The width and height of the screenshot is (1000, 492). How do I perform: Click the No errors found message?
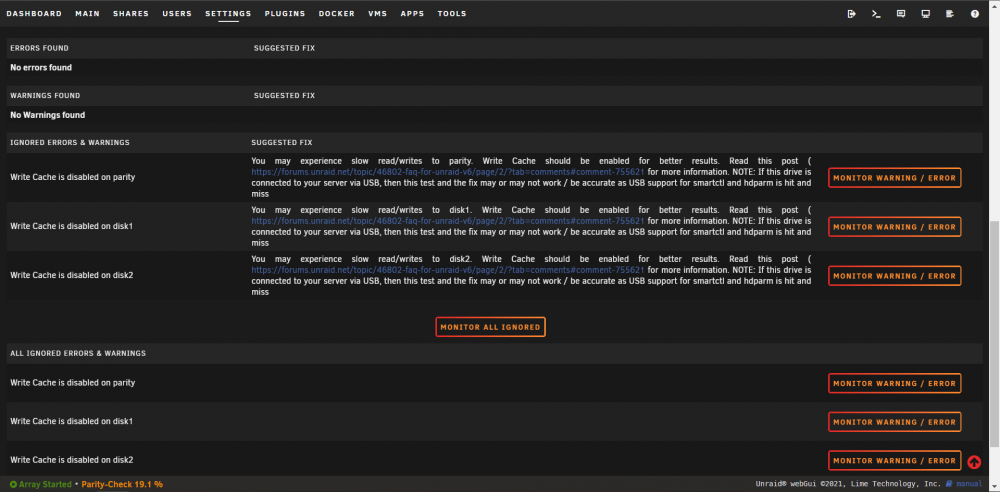41,68
